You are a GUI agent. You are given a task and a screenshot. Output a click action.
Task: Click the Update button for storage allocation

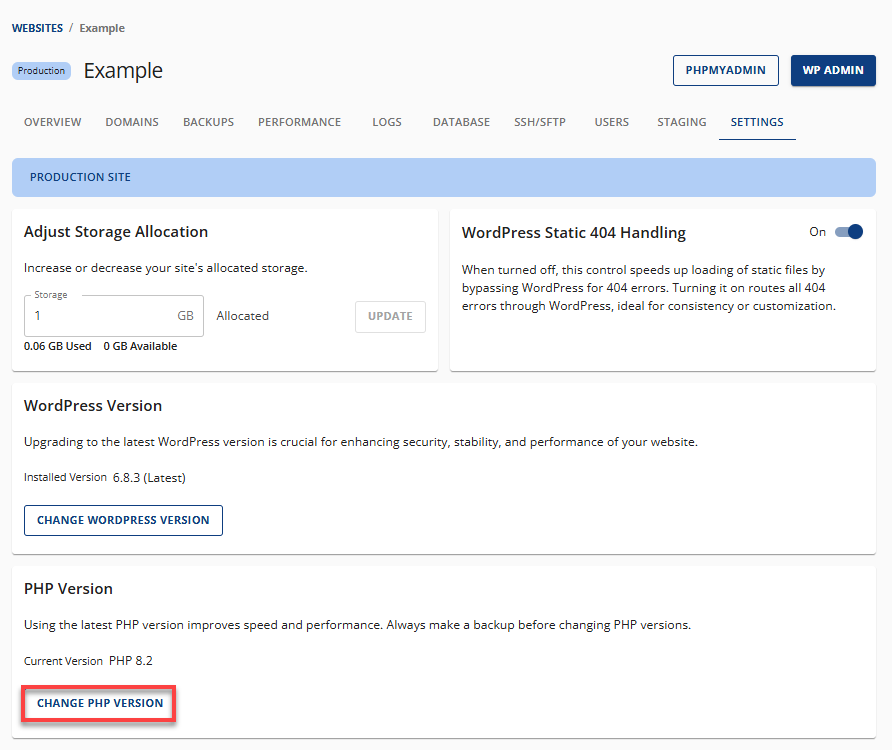pyautogui.click(x=390, y=316)
